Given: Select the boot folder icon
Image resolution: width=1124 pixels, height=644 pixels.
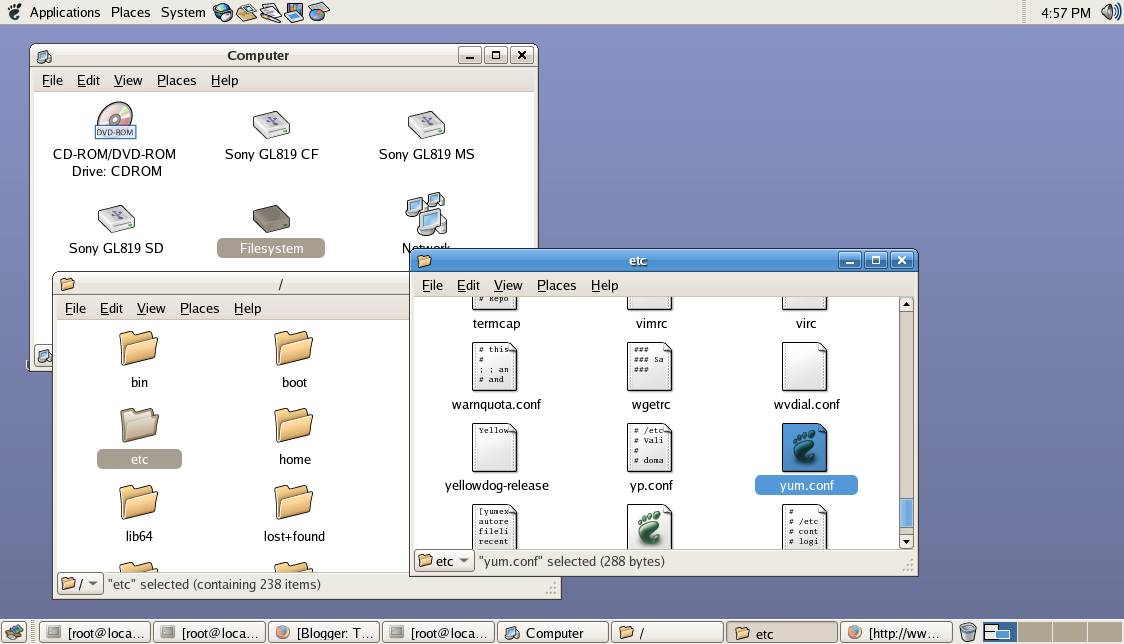Looking at the screenshot, I should (x=294, y=349).
